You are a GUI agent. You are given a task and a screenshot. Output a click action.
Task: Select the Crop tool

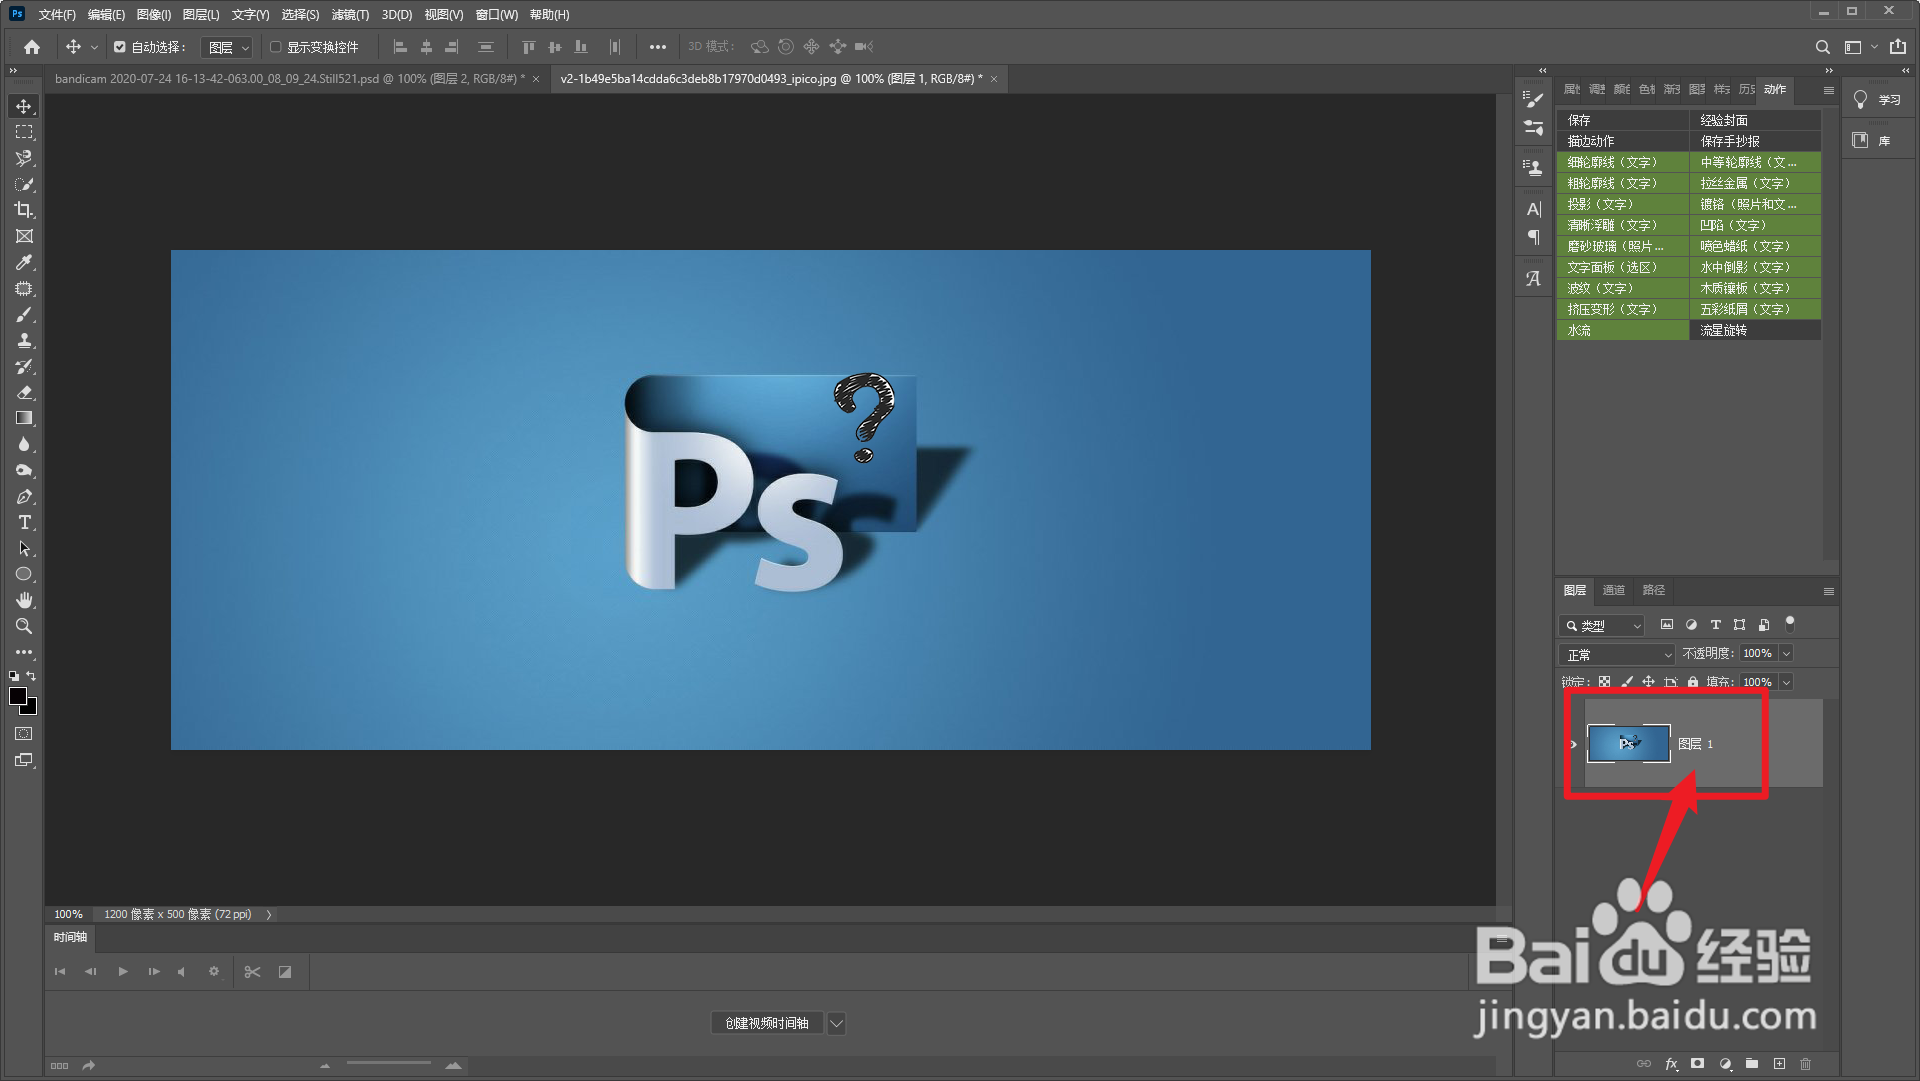point(24,210)
